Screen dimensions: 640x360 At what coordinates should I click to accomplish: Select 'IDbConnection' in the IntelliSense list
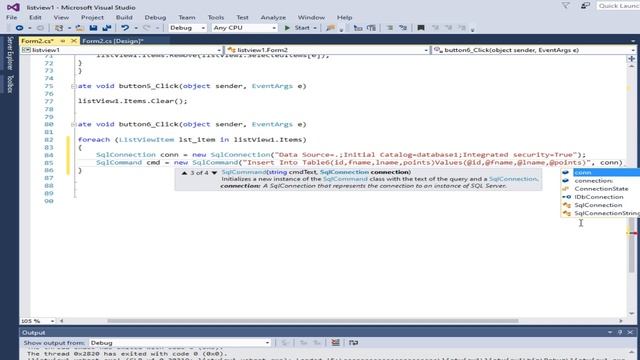coord(600,197)
